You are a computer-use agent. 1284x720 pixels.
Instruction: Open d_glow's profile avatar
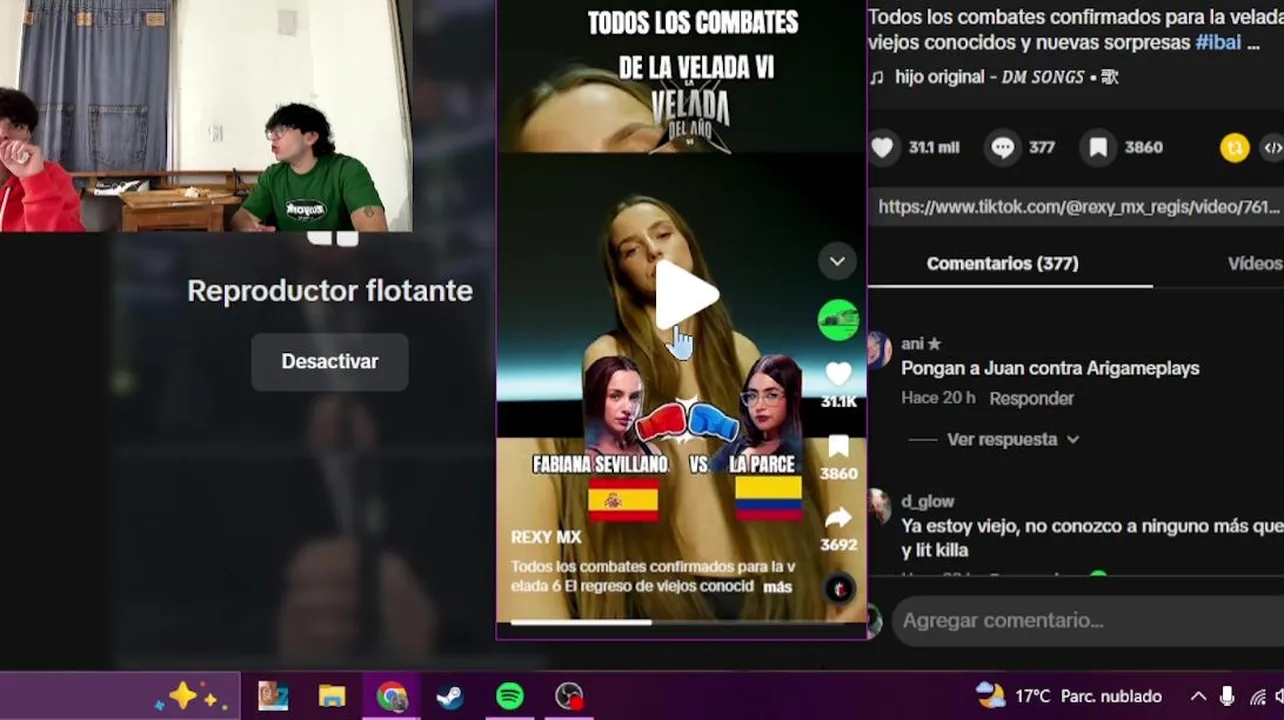click(x=879, y=507)
